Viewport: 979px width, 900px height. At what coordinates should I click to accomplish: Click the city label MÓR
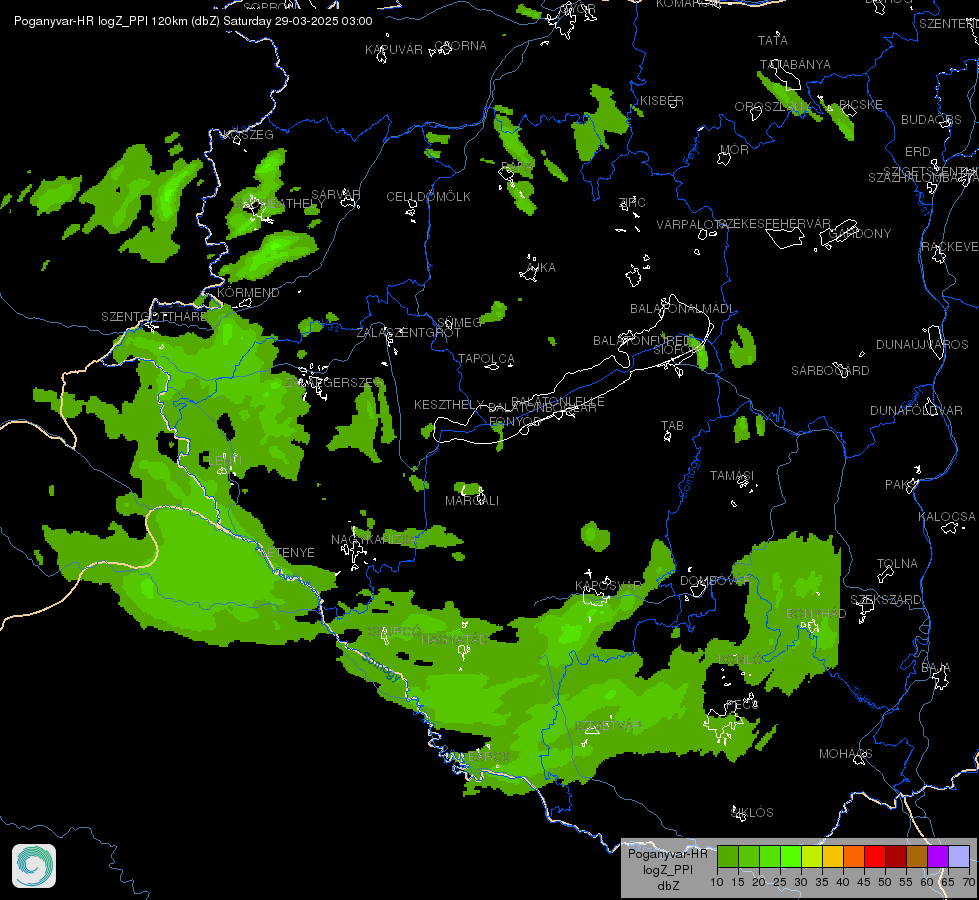[734, 149]
